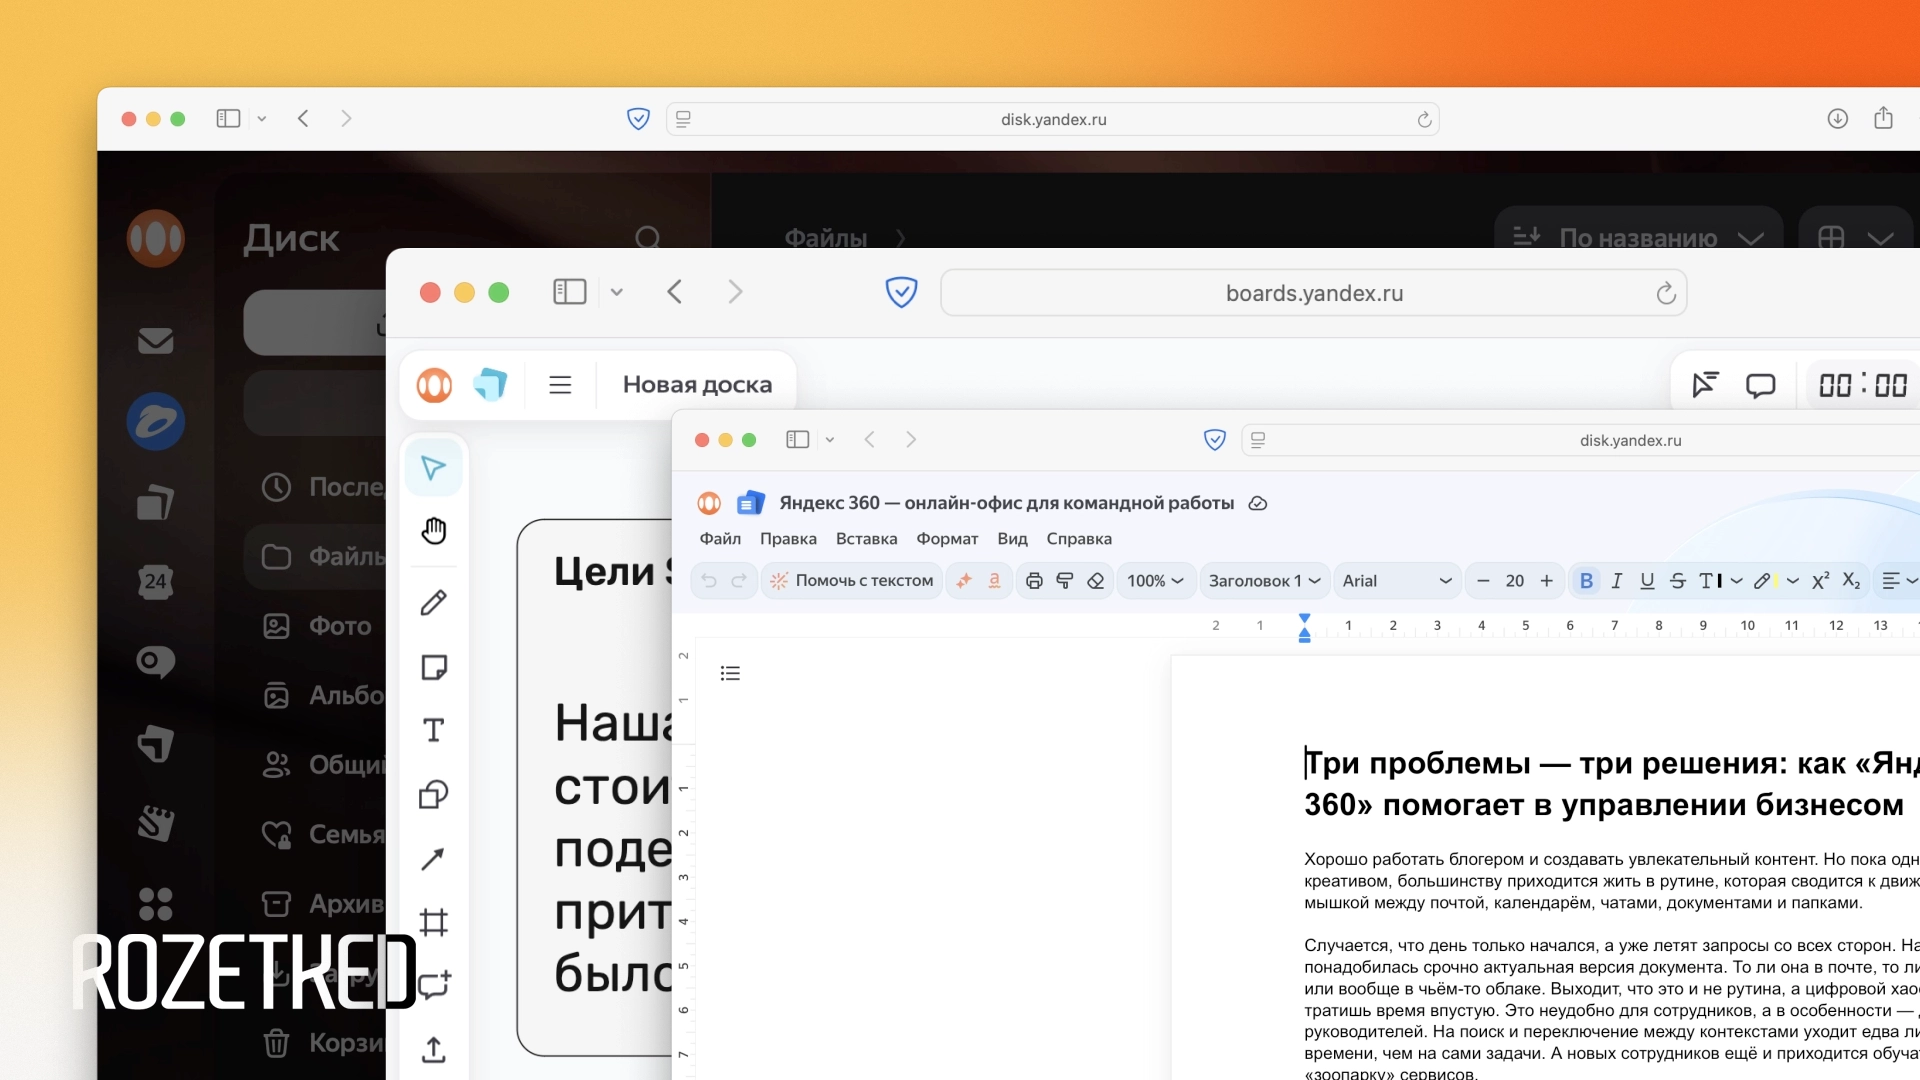Add a sticky note to the board
Viewport: 1920px width, 1080px height.
point(434,666)
